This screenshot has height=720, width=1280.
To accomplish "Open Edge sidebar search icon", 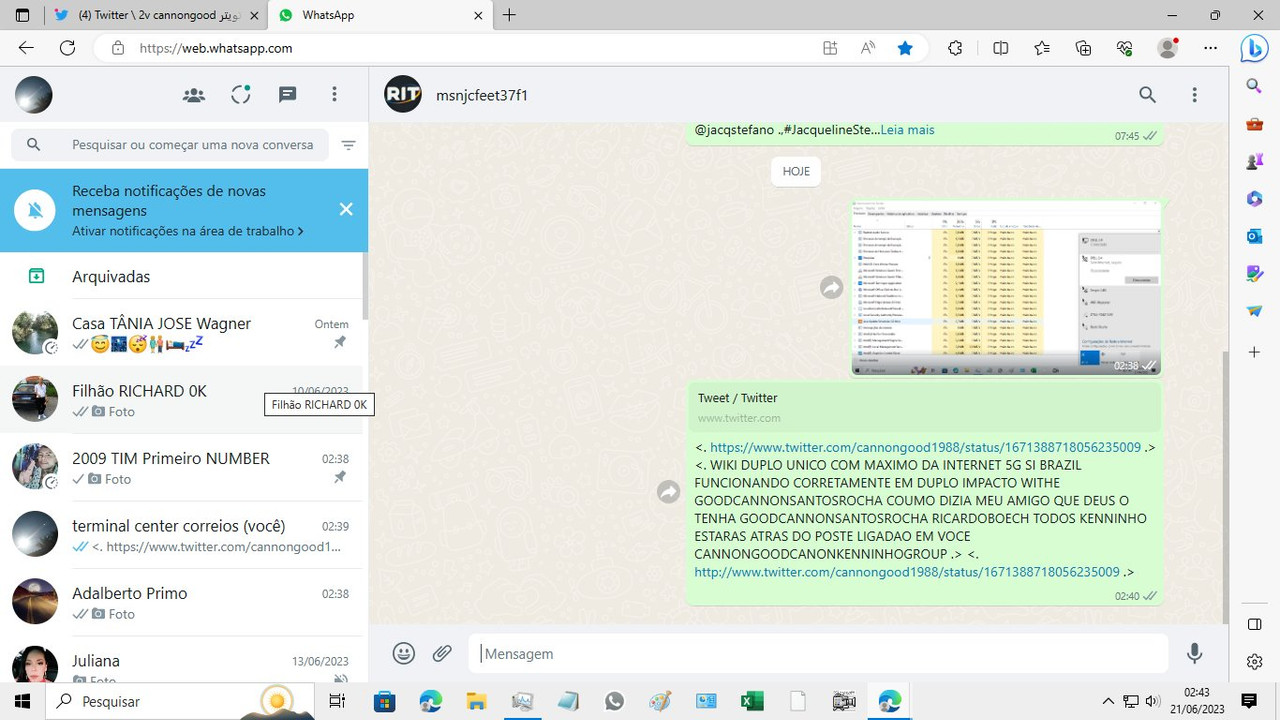I will click(1254, 87).
